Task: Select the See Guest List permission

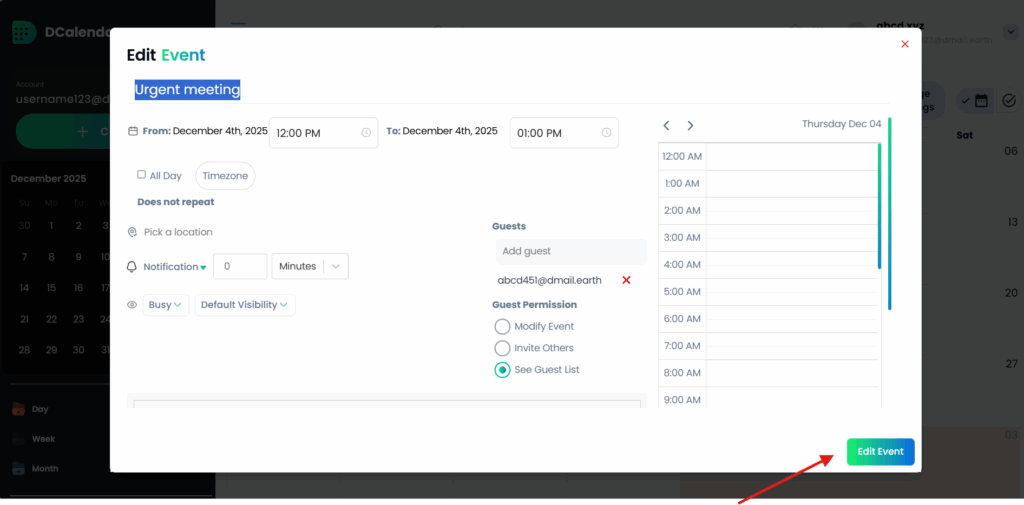Action: [x=502, y=370]
